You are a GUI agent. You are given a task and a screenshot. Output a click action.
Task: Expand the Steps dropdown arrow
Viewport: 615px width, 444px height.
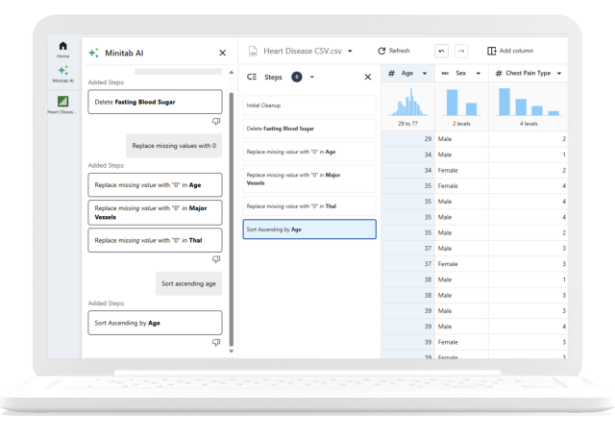[312, 77]
